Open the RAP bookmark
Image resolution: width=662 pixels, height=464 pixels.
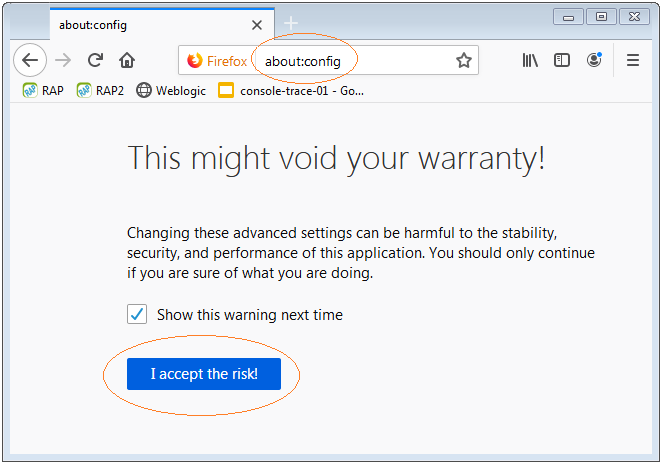pos(43,90)
